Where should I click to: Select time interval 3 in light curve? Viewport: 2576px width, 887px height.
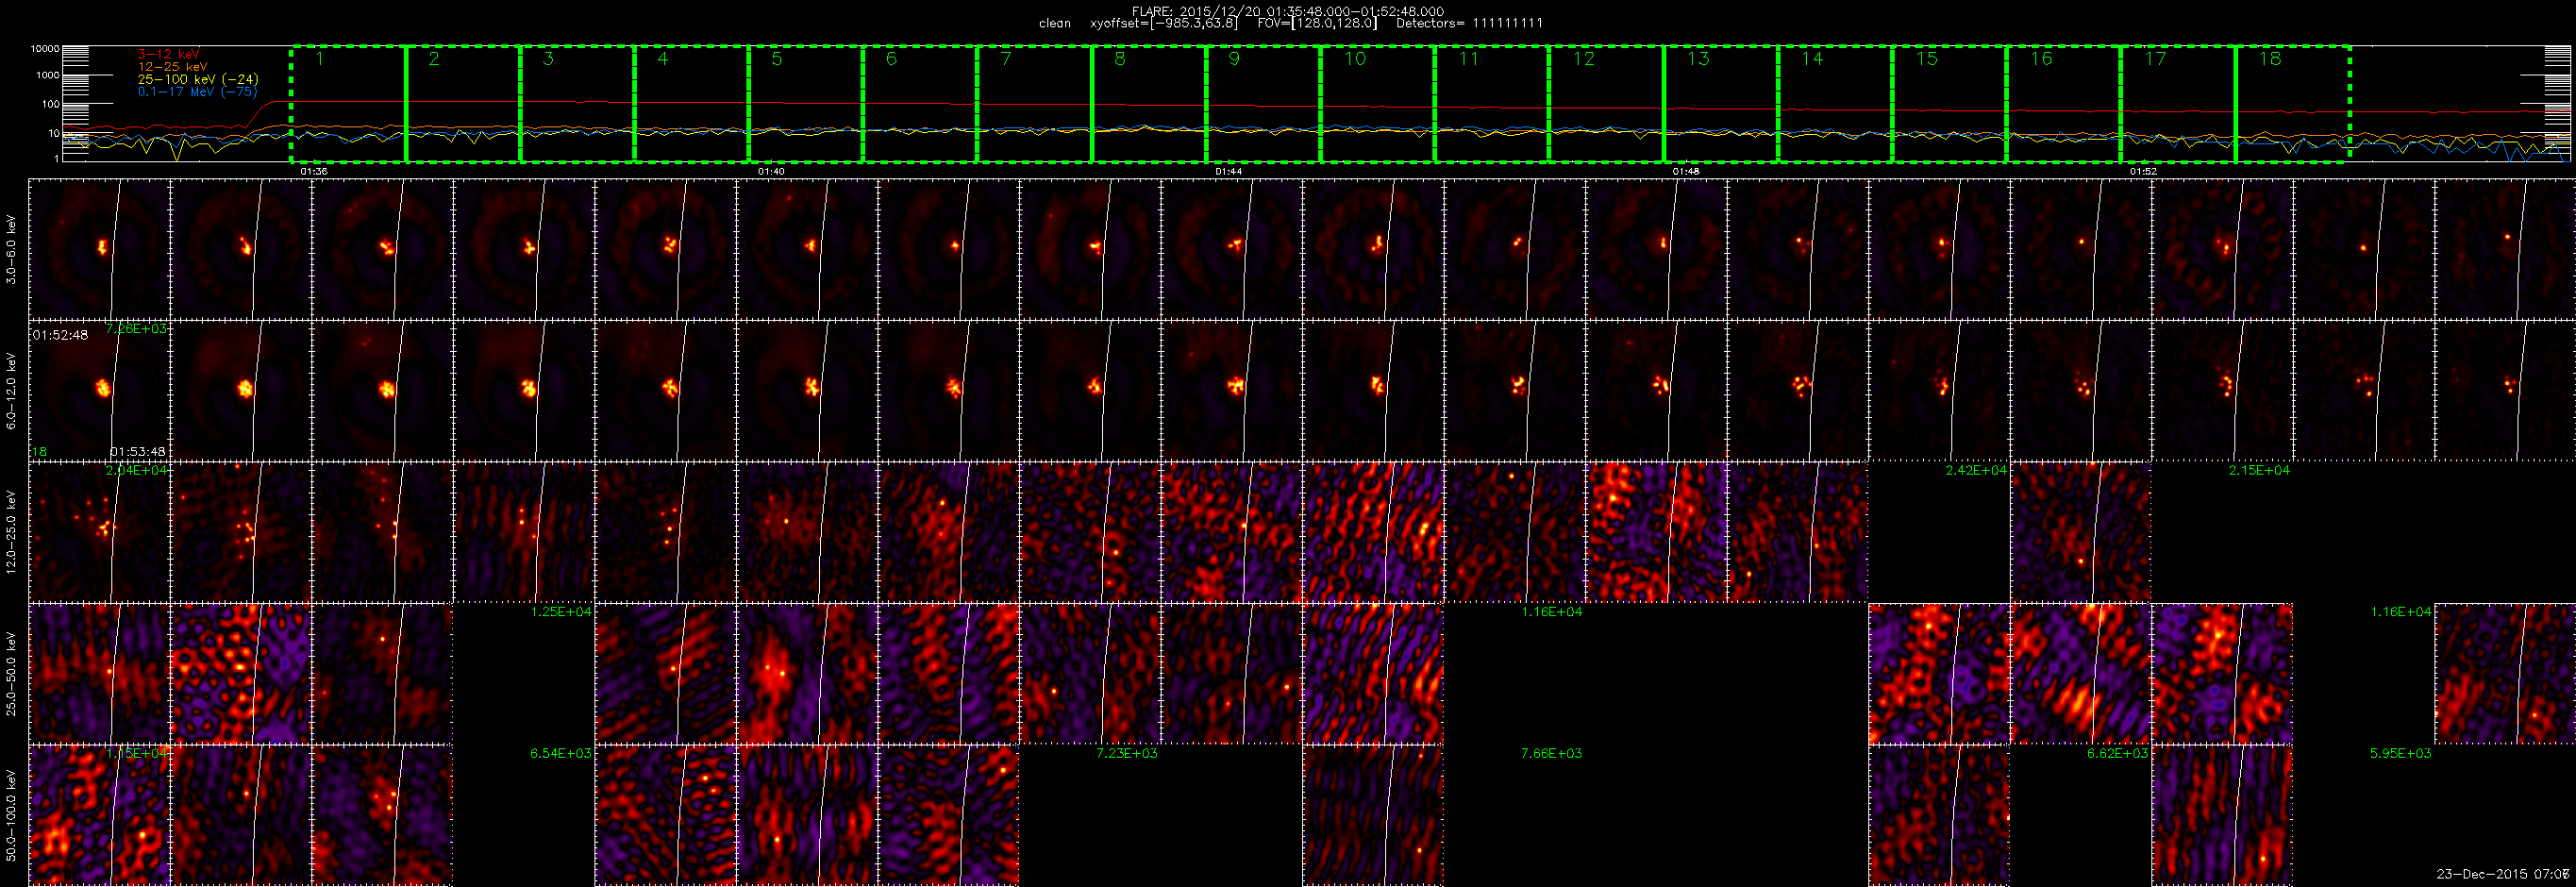(x=577, y=103)
